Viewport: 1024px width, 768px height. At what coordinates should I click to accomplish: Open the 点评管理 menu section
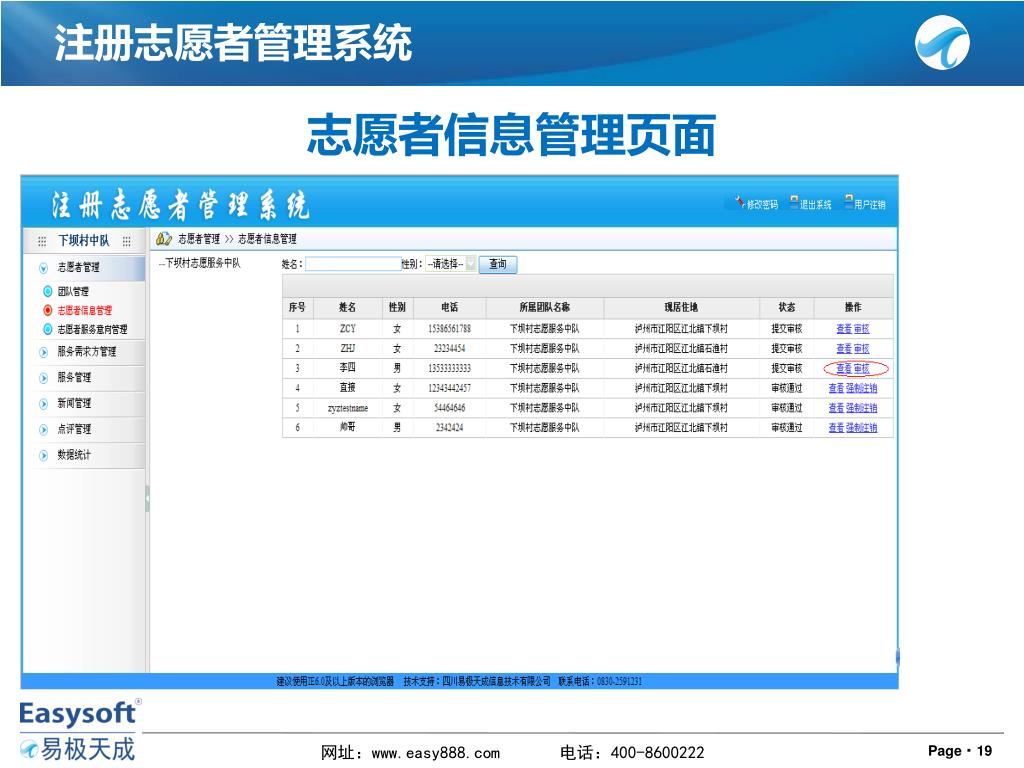(43, 430)
